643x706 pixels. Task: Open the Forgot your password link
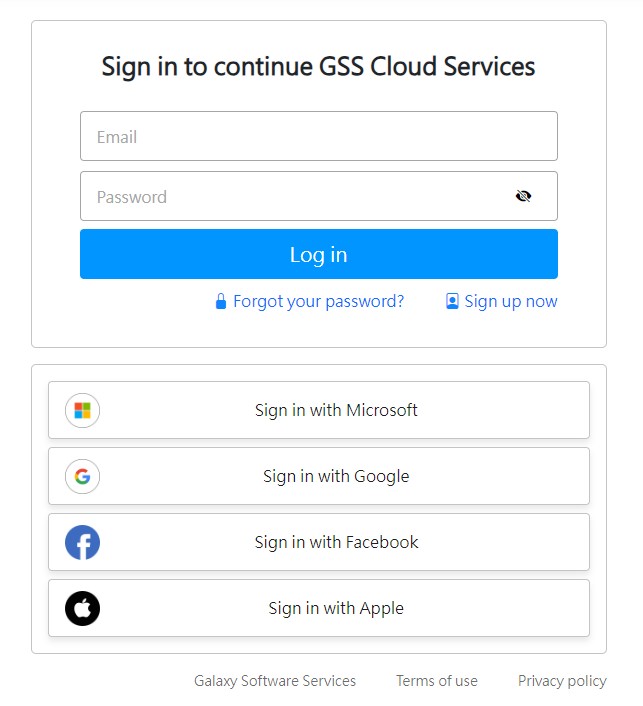coord(318,302)
